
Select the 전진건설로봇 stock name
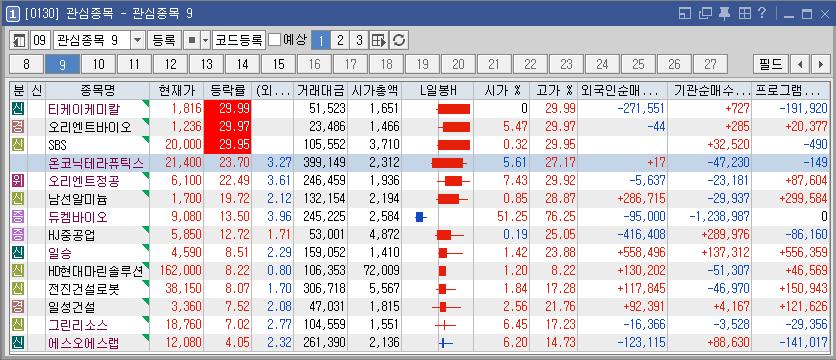point(83,289)
